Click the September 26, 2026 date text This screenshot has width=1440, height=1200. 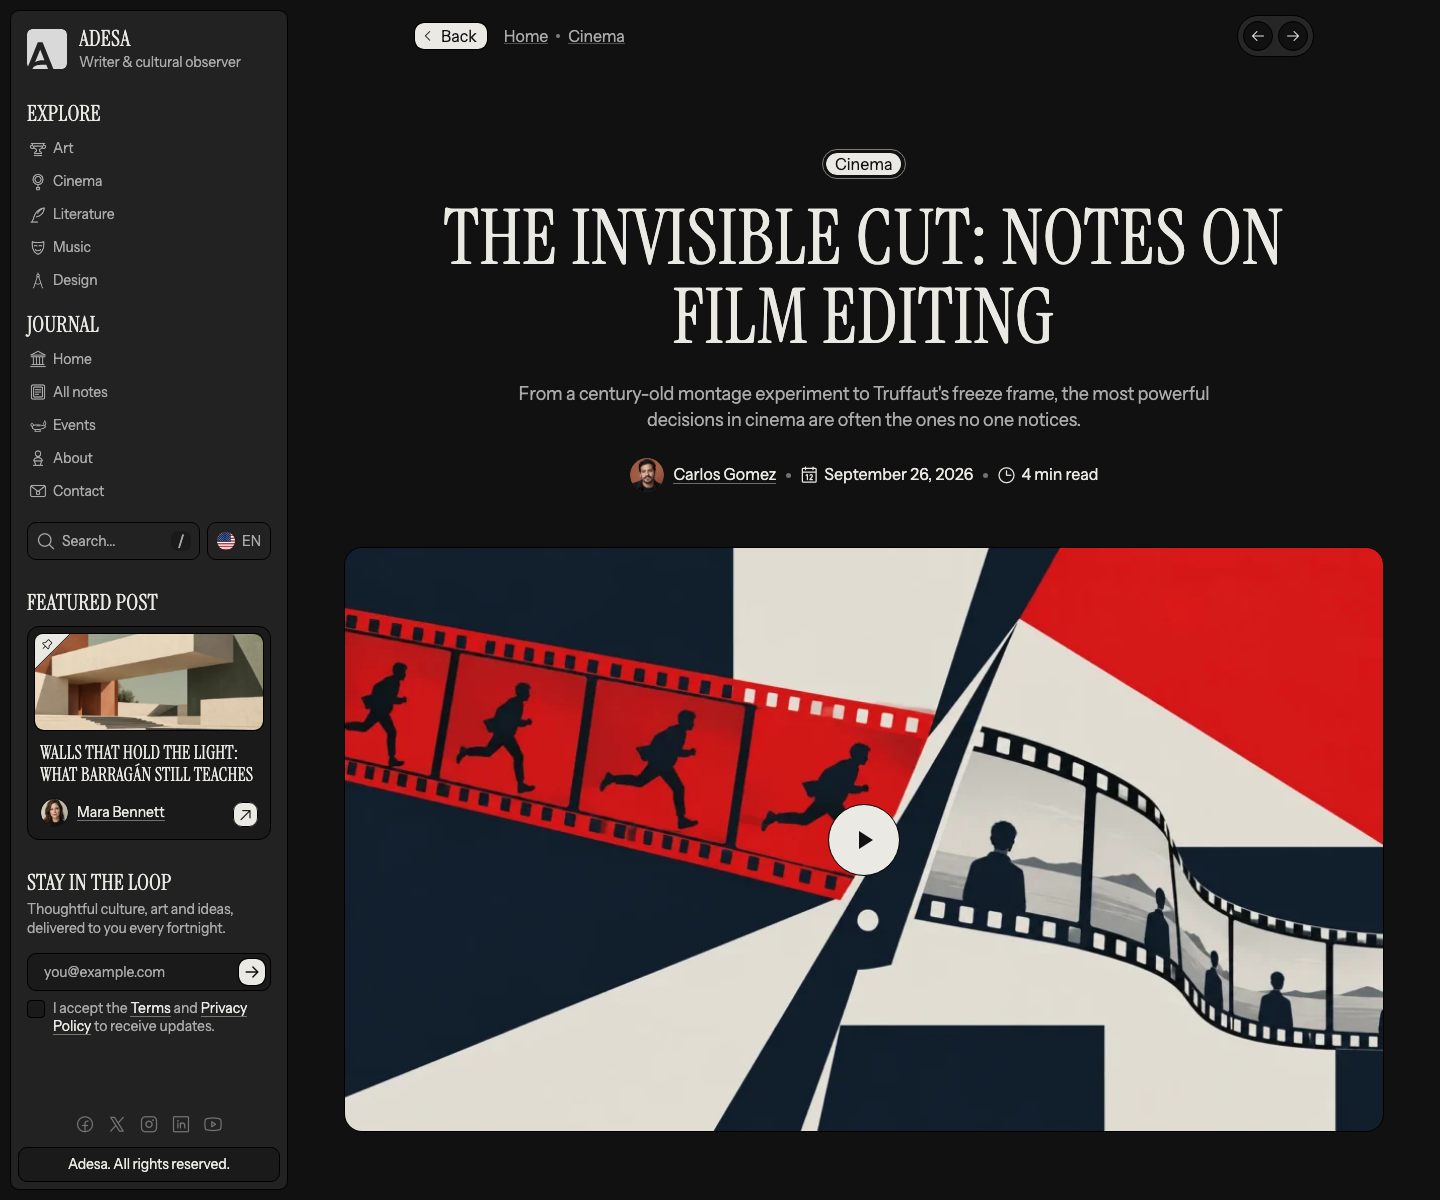(898, 475)
